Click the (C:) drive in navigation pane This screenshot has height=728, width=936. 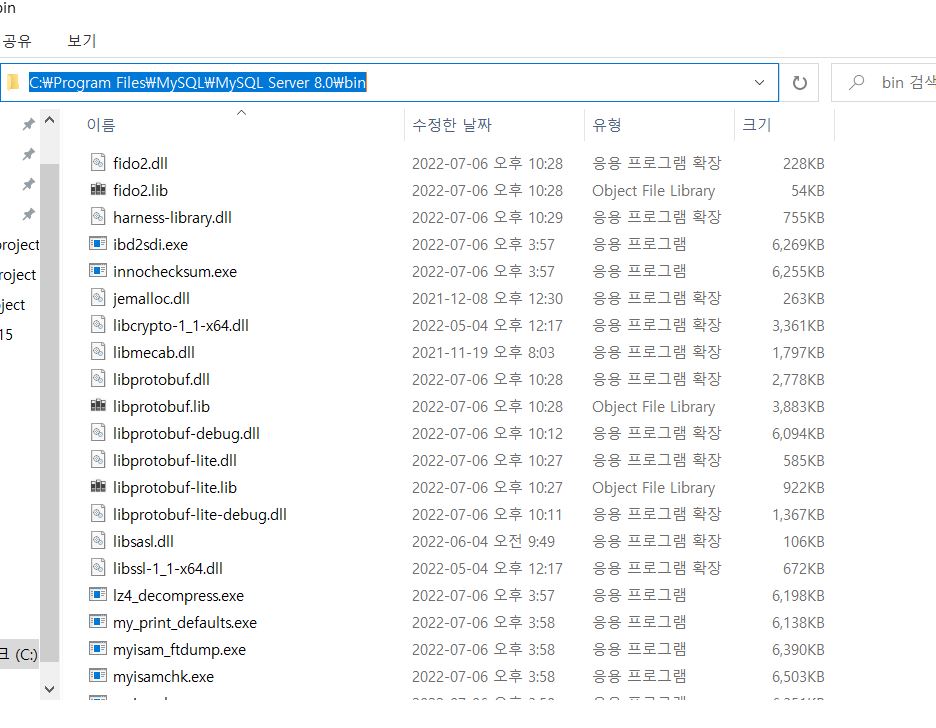19,655
